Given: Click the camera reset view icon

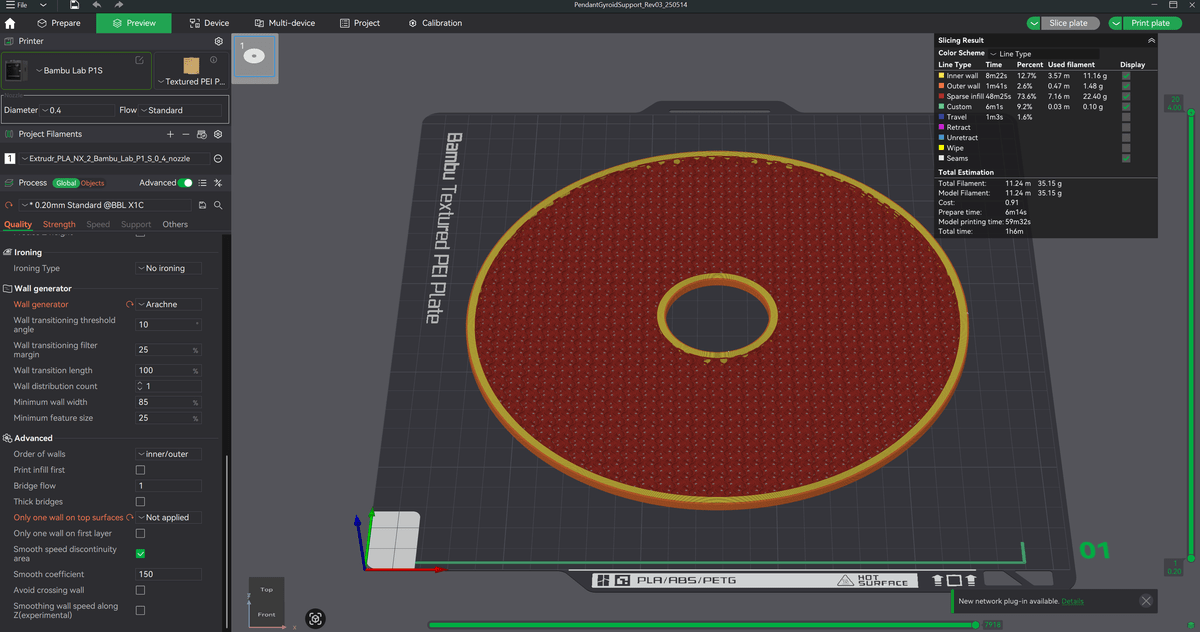Looking at the screenshot, I should 316,619.
